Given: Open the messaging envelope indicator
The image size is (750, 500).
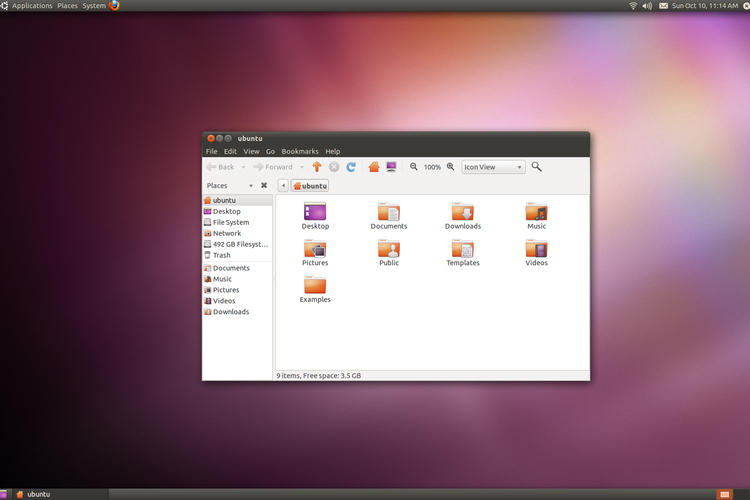Looking at the screenshot, I should coord(663,6).
